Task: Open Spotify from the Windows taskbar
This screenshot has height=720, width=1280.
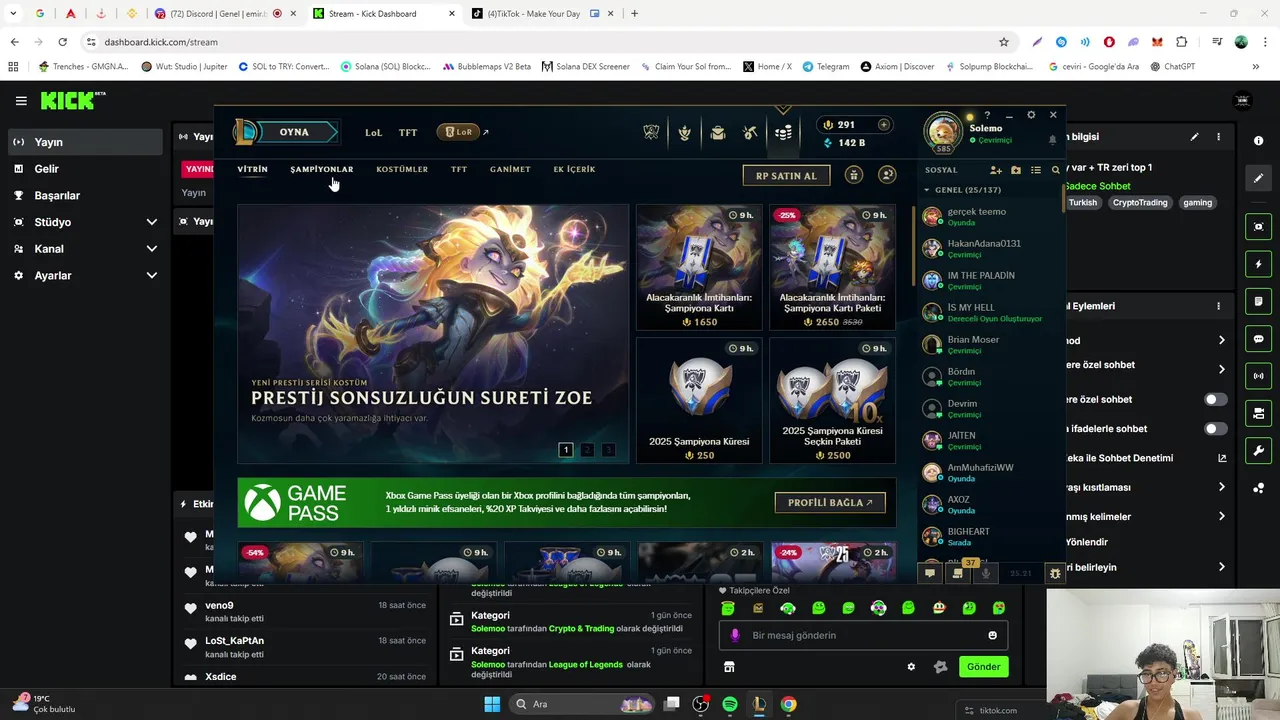Action: 730,704
